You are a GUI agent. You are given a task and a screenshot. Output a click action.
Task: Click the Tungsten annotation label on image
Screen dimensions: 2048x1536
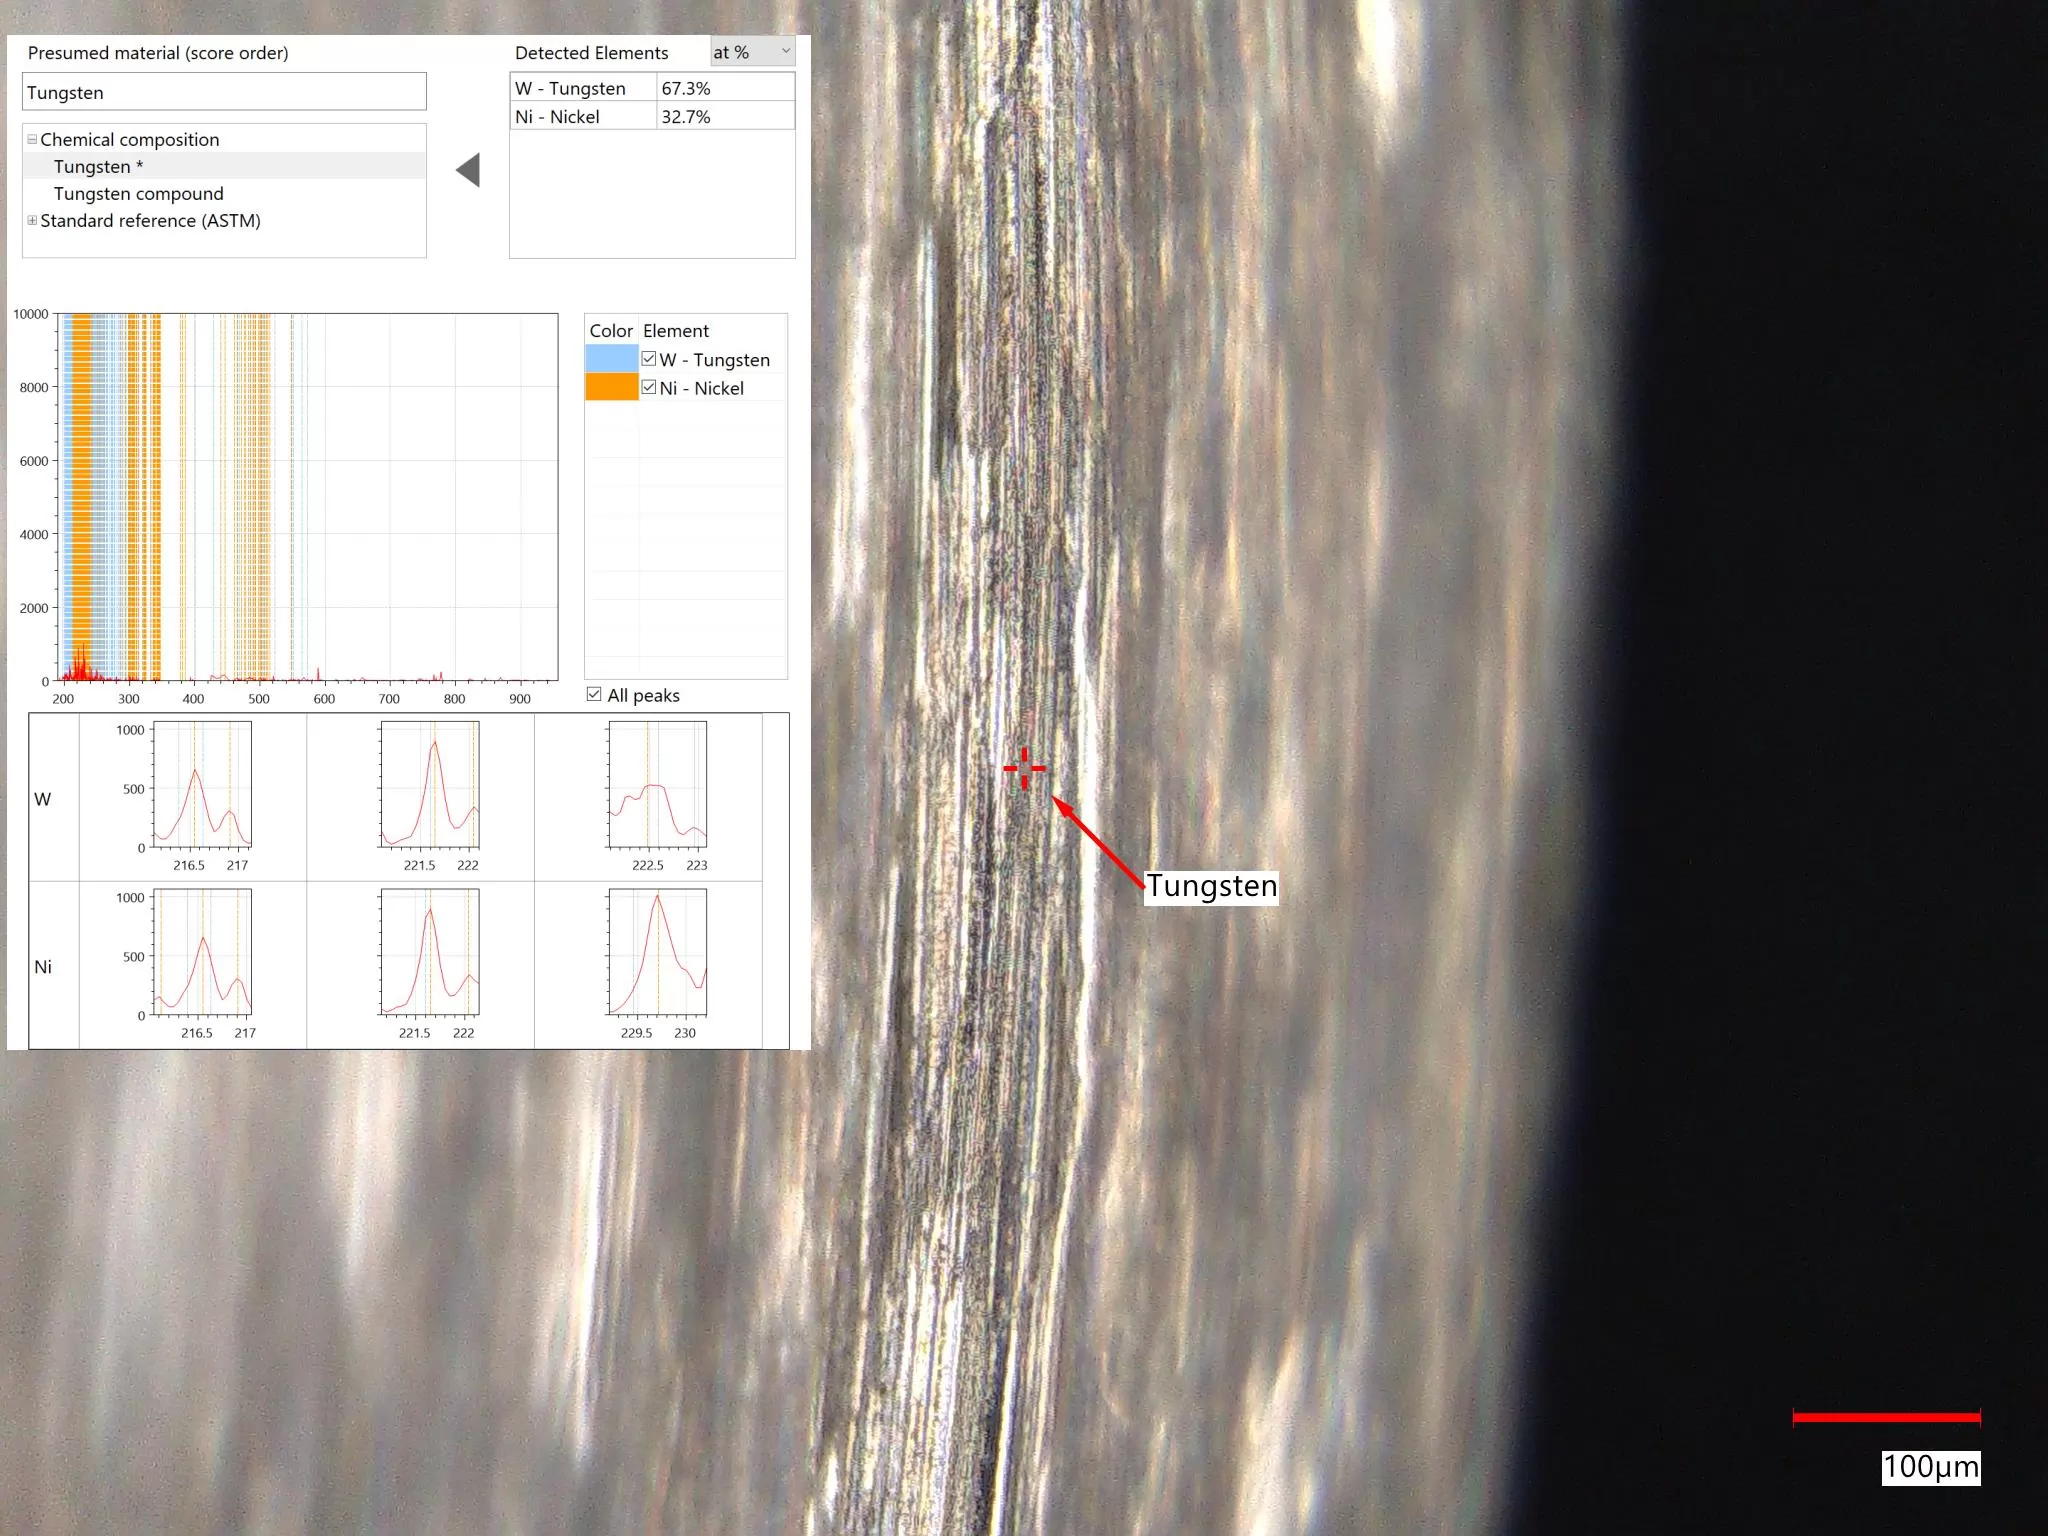(1211, 886)
